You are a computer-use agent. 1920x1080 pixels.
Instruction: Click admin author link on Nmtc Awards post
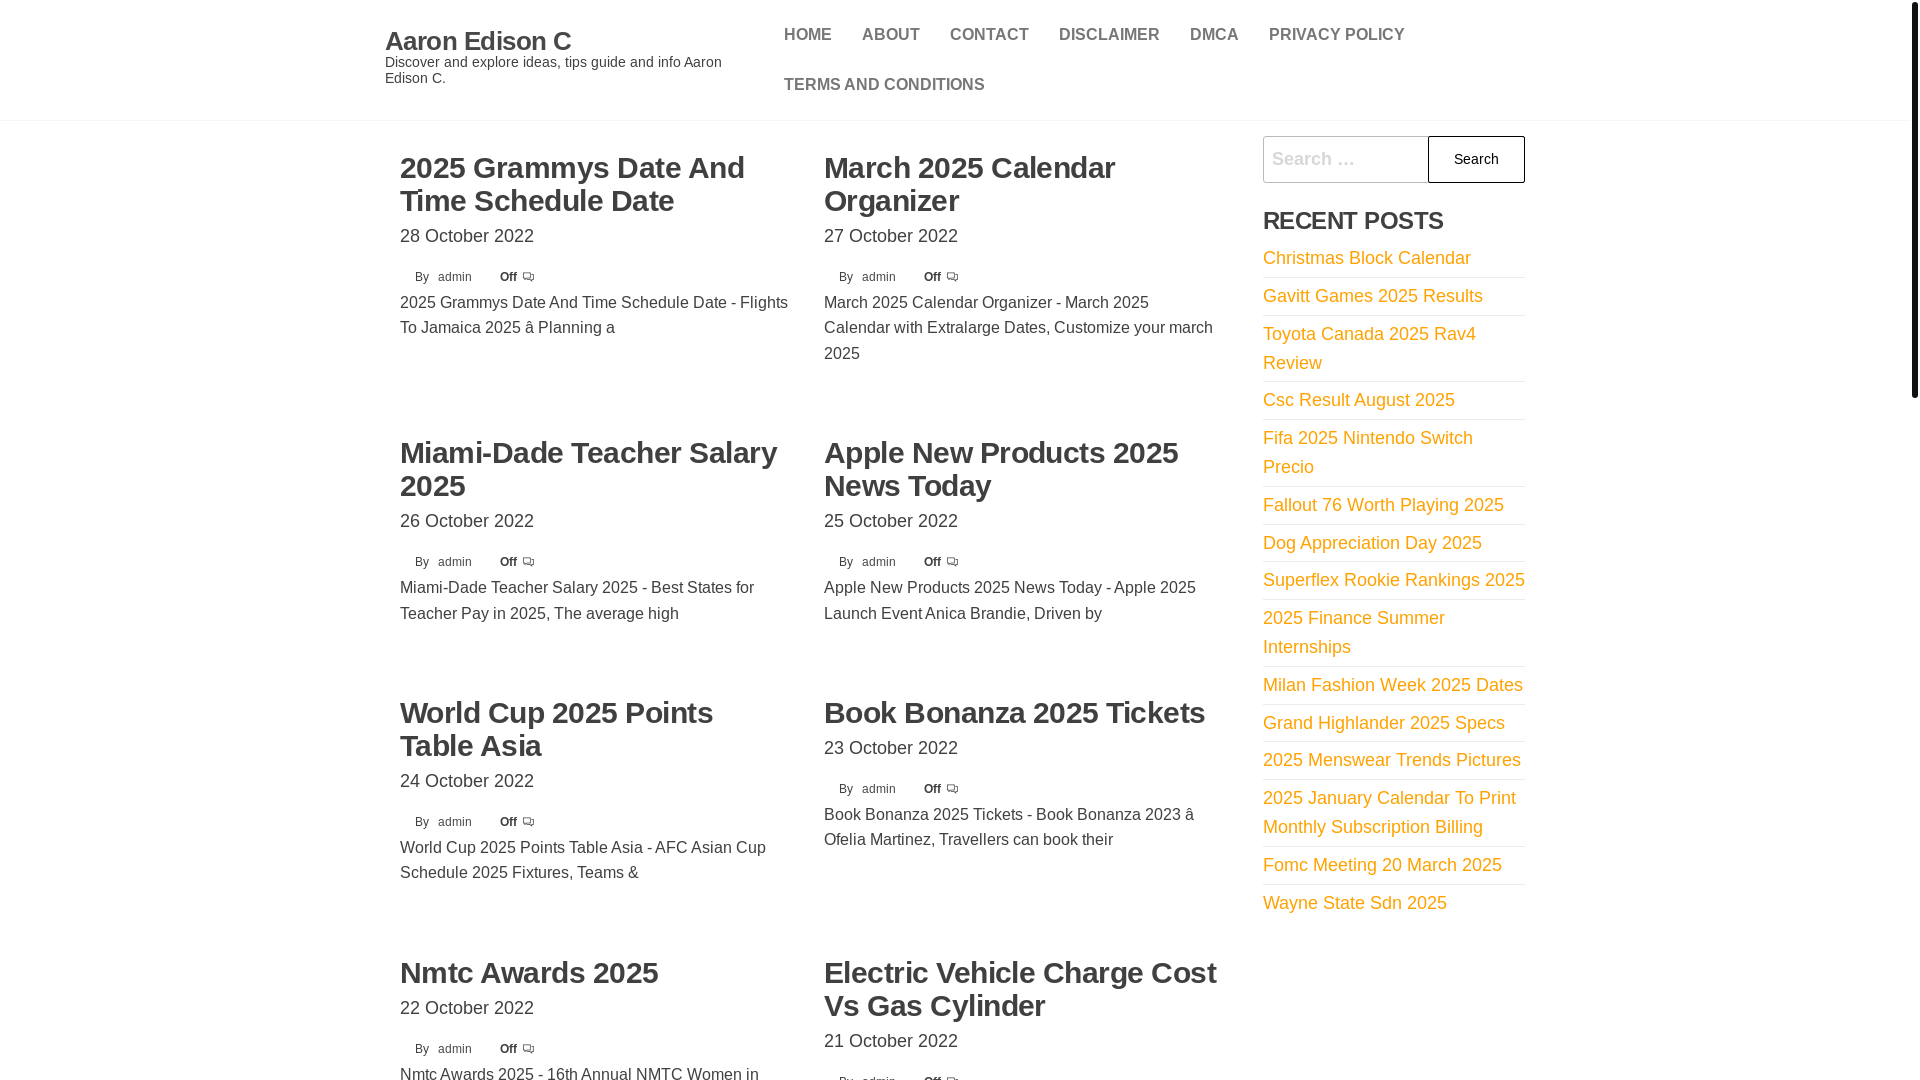coord(454,1049)
